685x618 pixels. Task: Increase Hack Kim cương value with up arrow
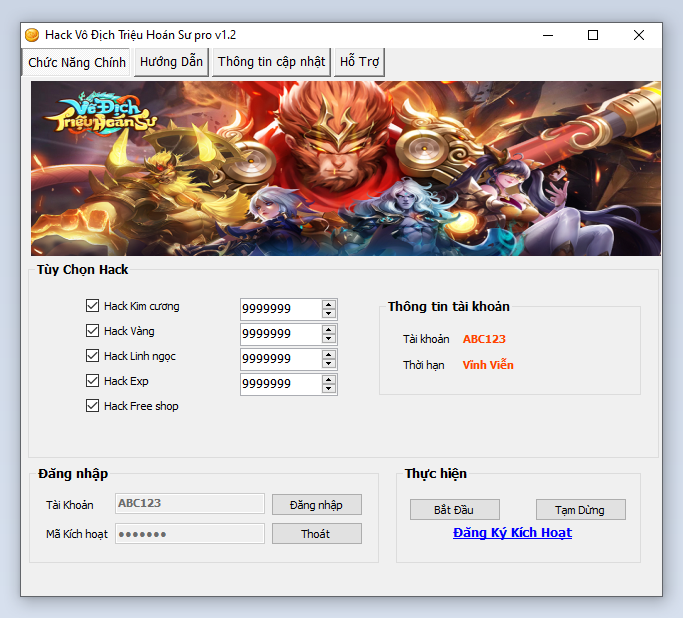329,304
